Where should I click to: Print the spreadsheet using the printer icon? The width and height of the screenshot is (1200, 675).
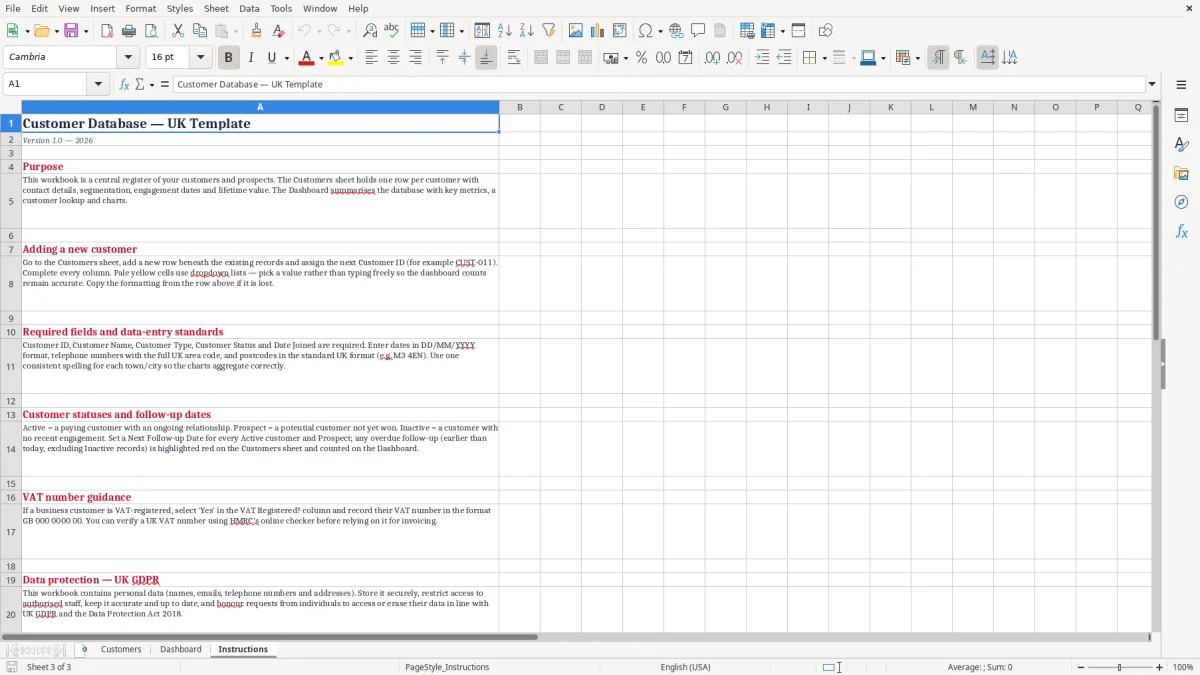(x=129, y=31)
